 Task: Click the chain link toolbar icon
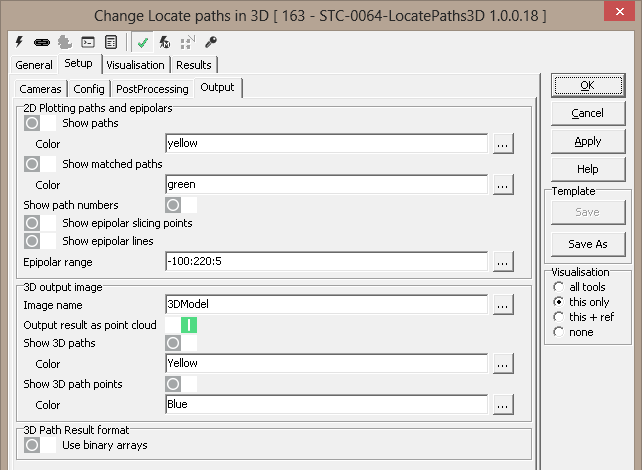pyautogui.click(x=43, y=43)
